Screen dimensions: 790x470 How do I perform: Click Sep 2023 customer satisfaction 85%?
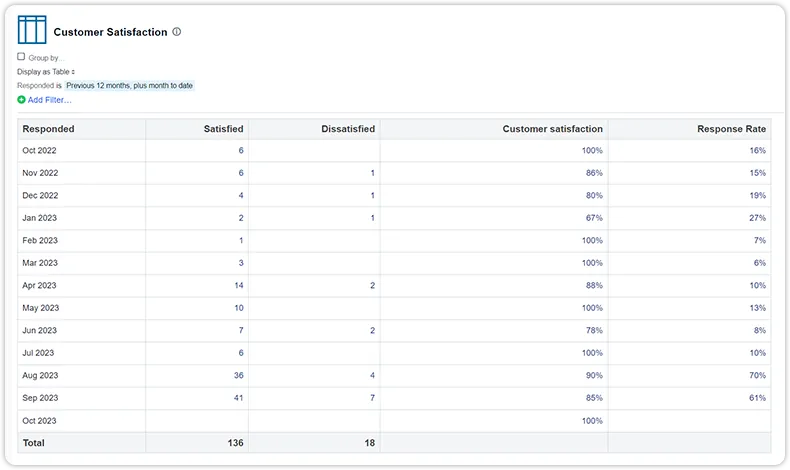(595, 398)
